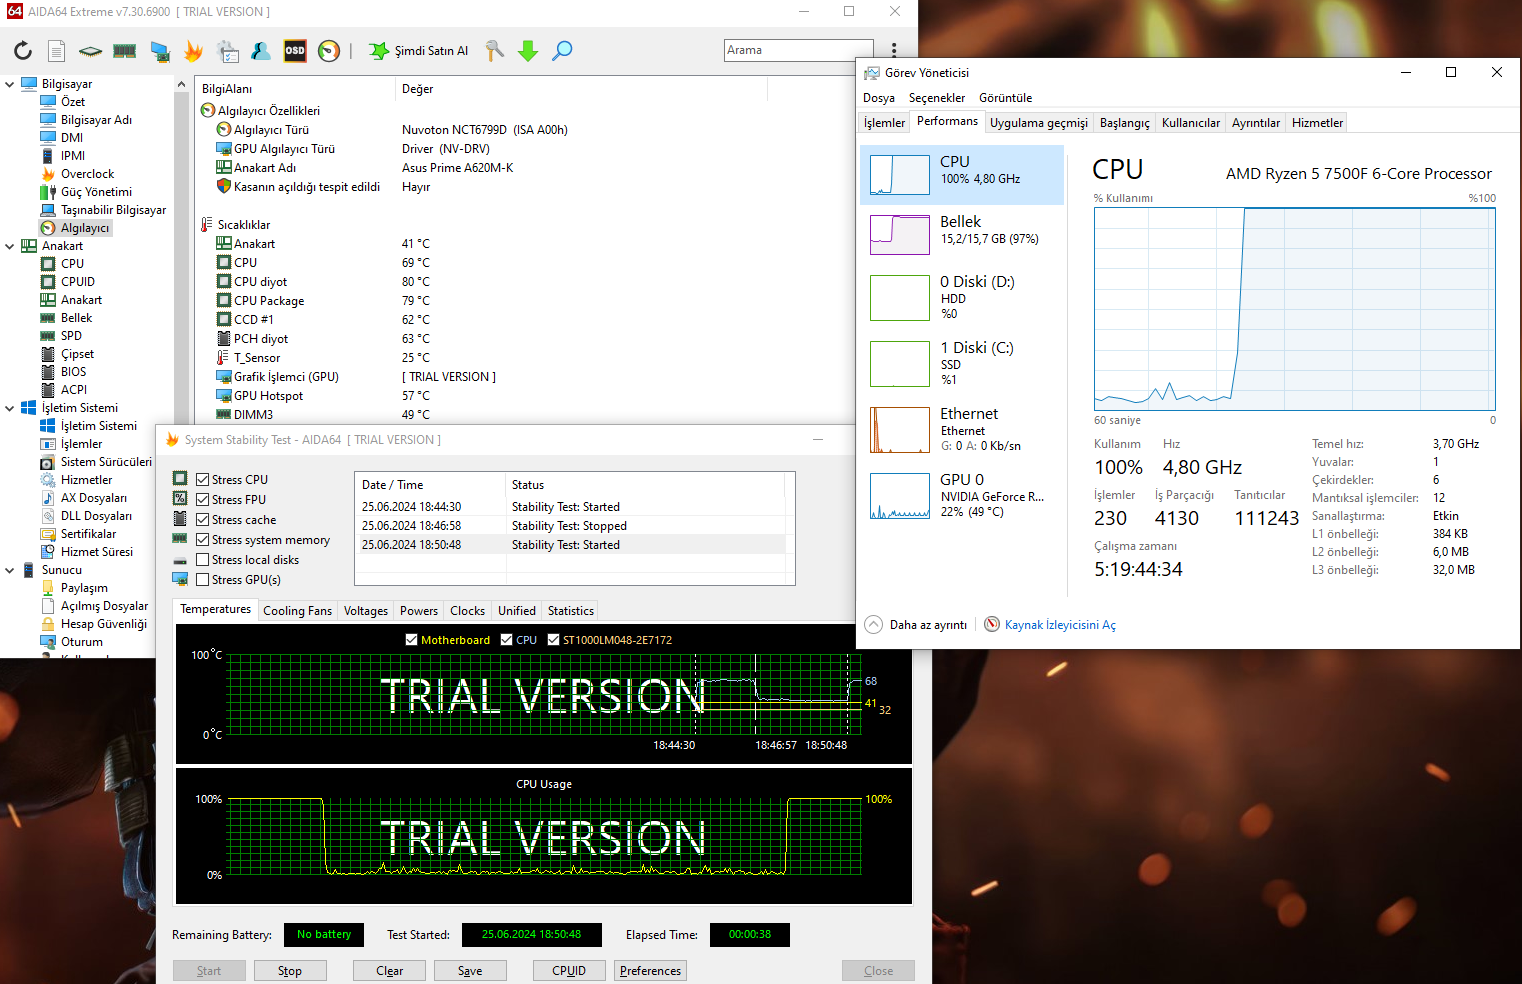Open the OSD panel toolbar icon
Viewport: 1522px width, 984px height.
point(295,51)
